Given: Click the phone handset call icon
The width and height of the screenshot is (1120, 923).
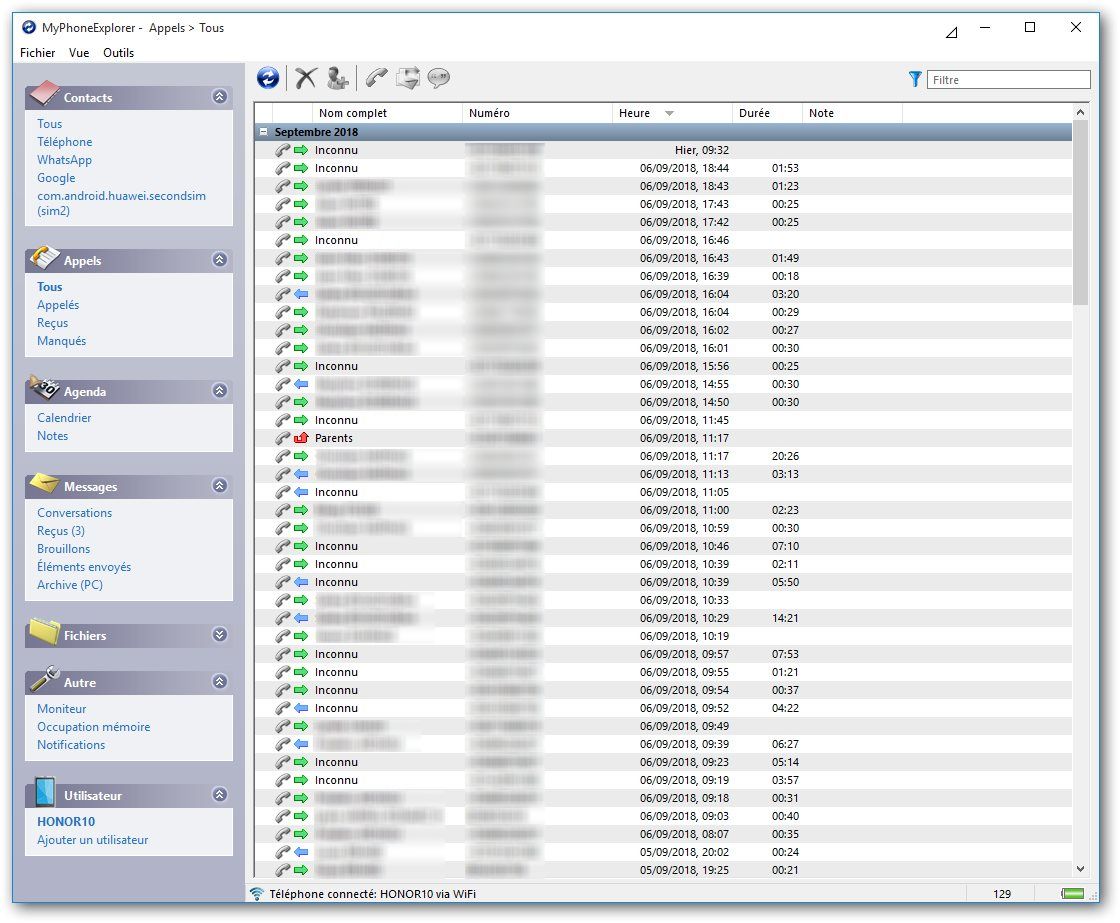Looking at the screenshot, I should coord(376,78).
